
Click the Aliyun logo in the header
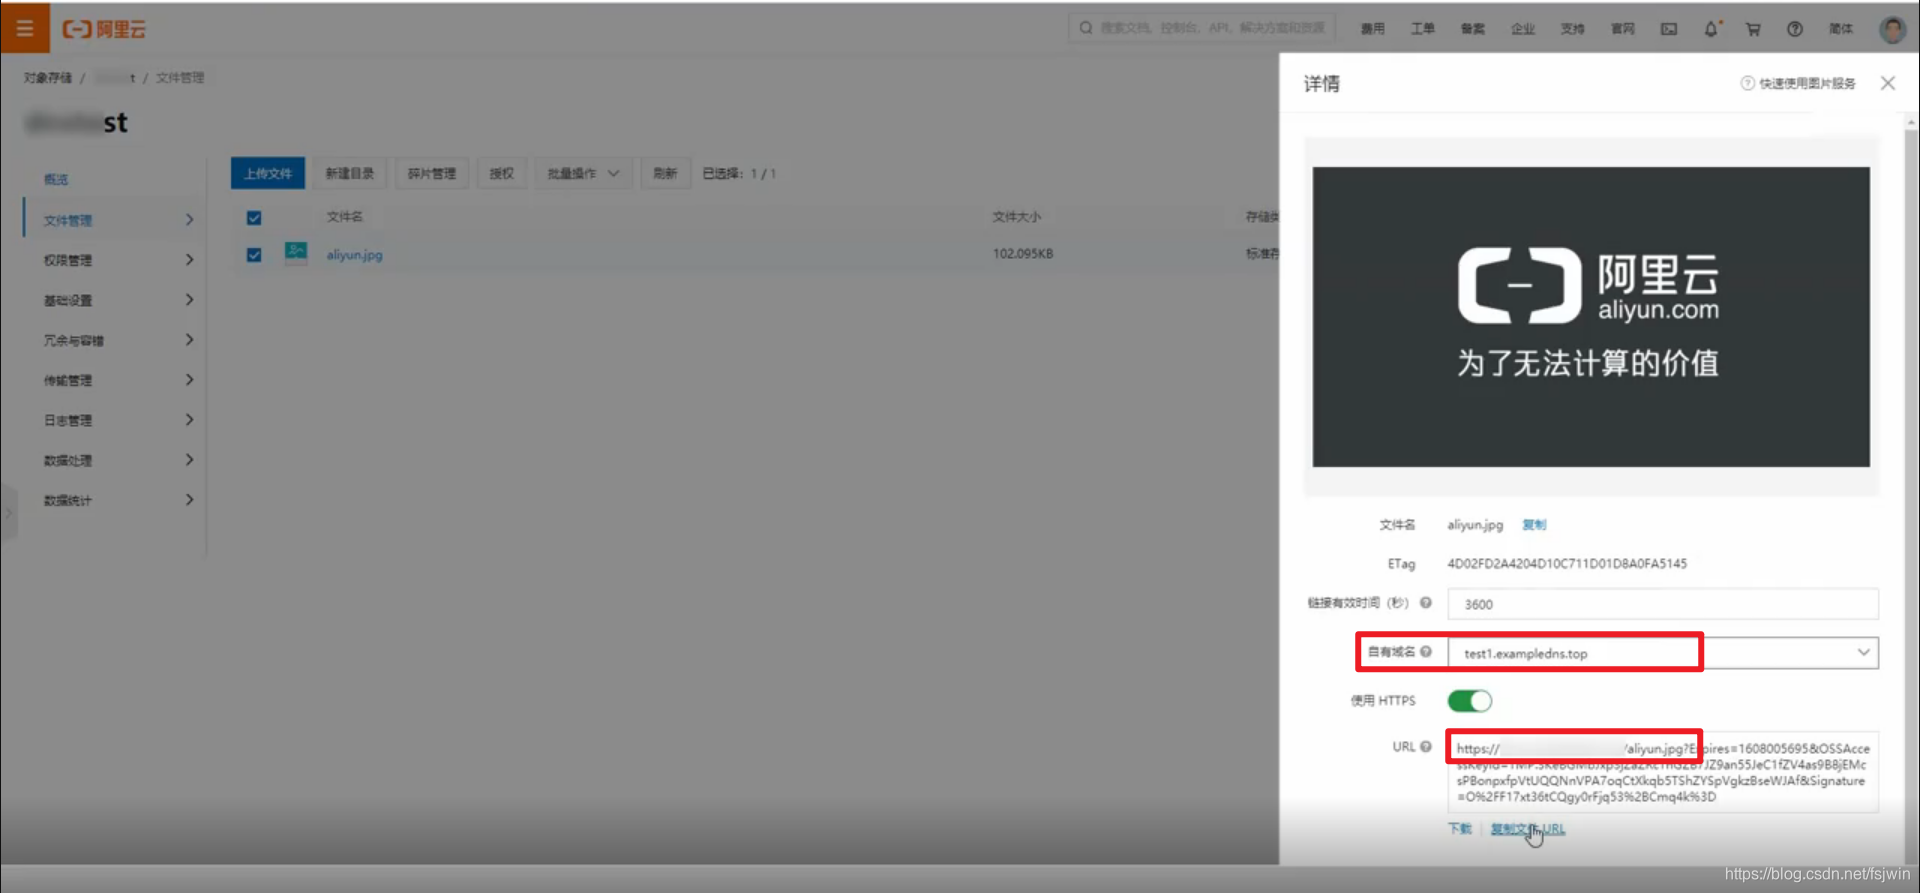pos(104,29)
